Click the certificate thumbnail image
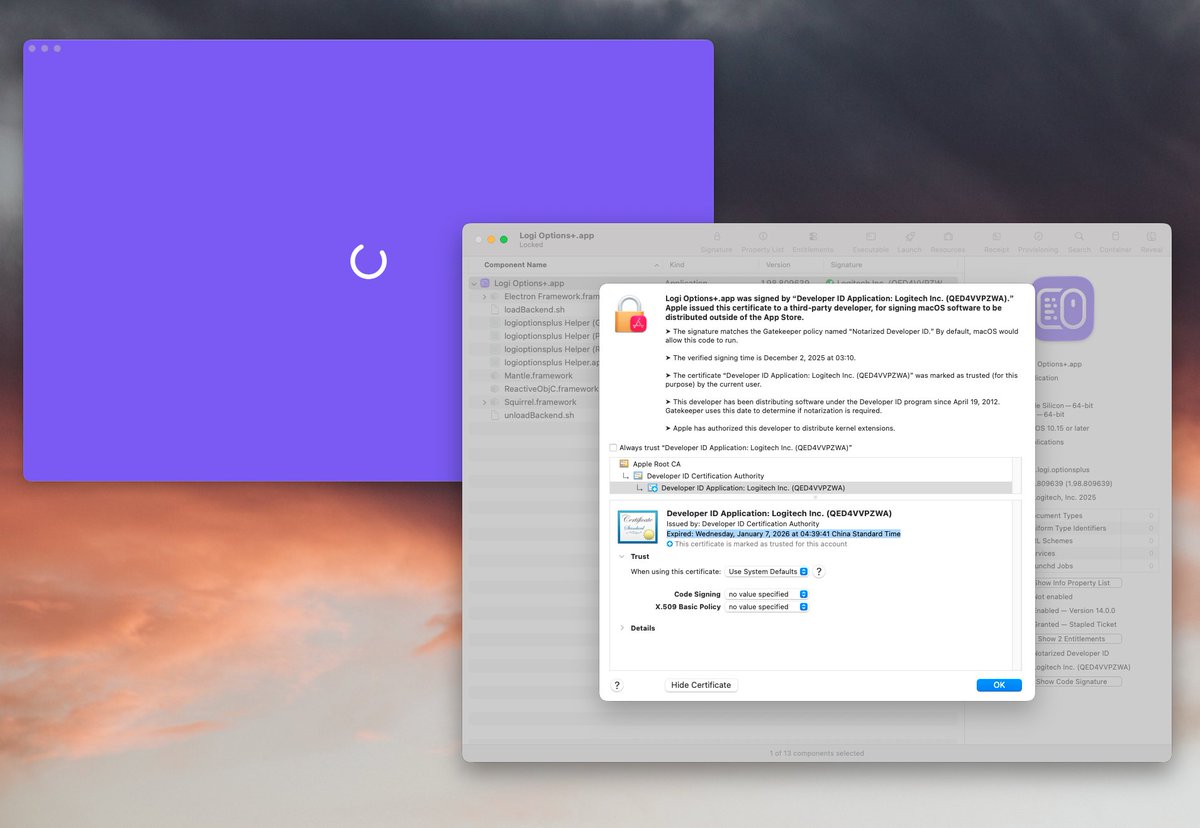The width and height of the screenshot is (1200, 828). click(x=637, y=526)
